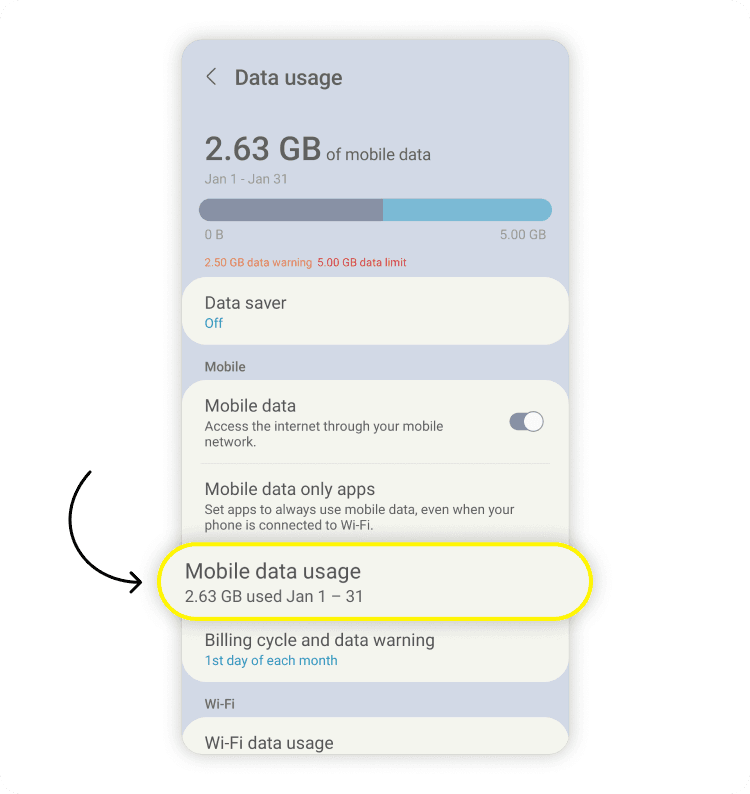Click the '5.00 GB data limit' label

pyautogui.click(x=362, y=263)
